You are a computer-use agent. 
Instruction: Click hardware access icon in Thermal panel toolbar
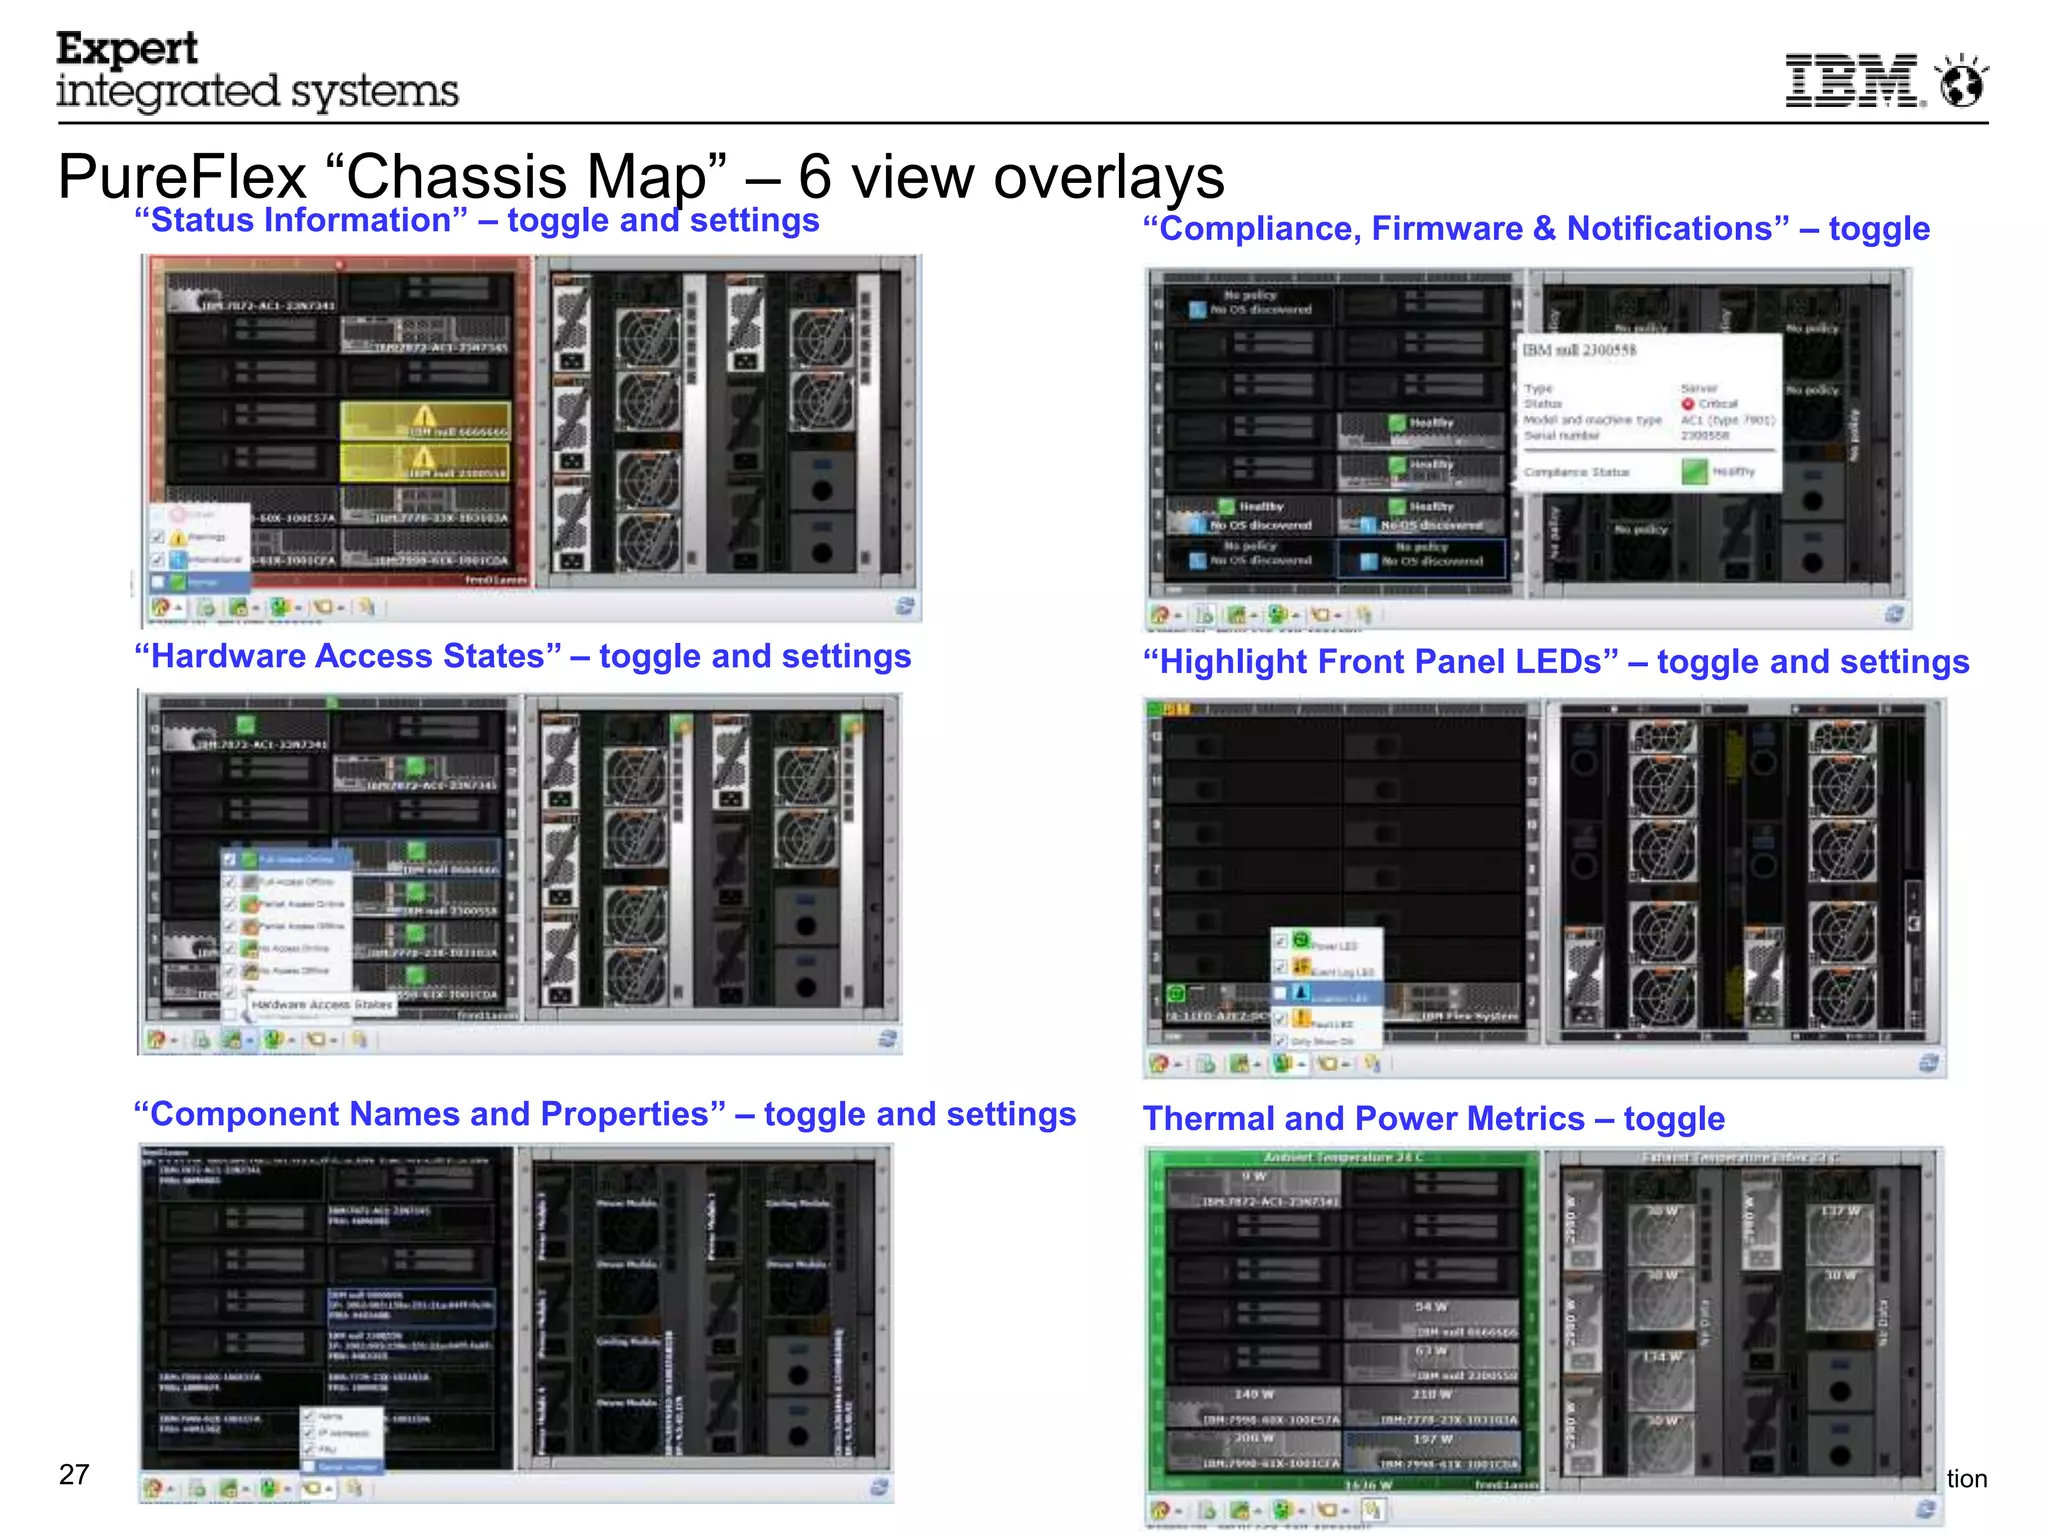tap(1239, 1510)
